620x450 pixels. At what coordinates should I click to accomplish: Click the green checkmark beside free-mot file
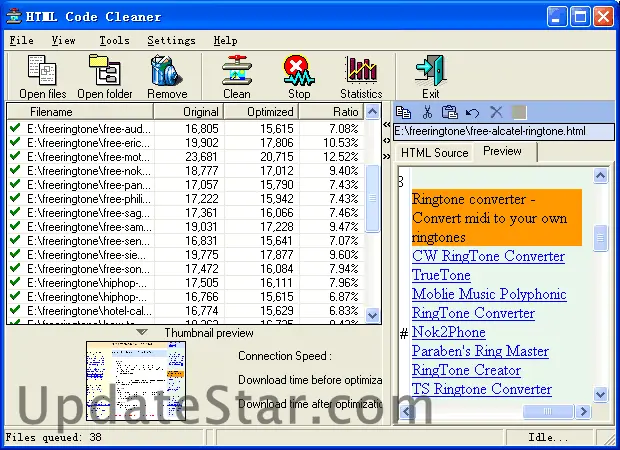pos(15,156)
